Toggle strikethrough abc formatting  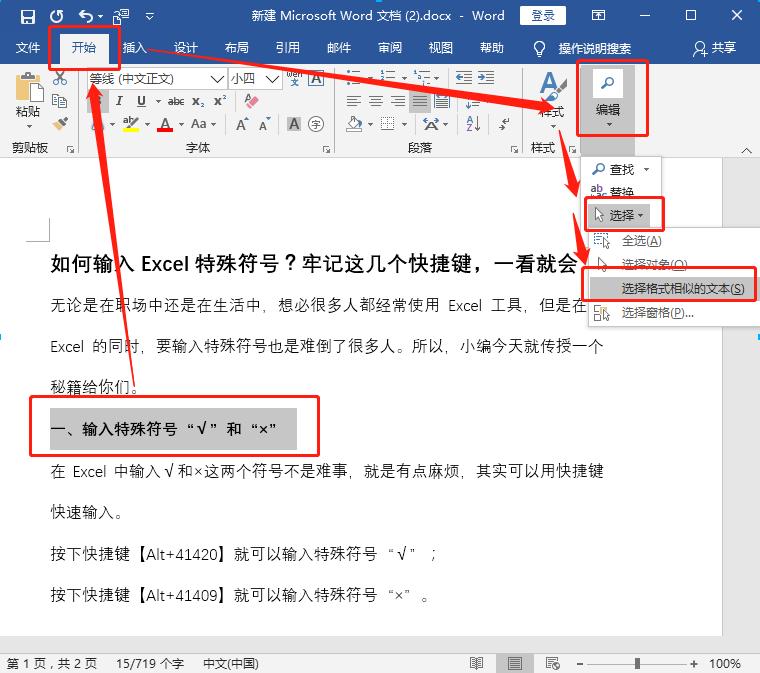coord(175,101)
